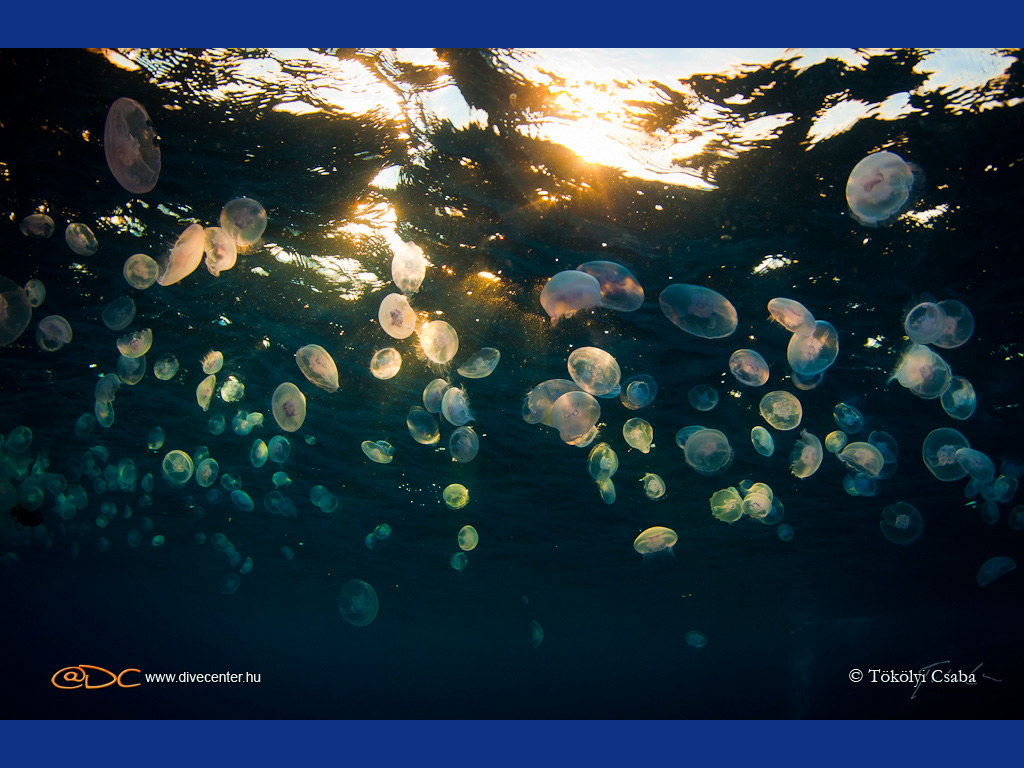Click the yellowish jellyfish at the bottom center

655,540
